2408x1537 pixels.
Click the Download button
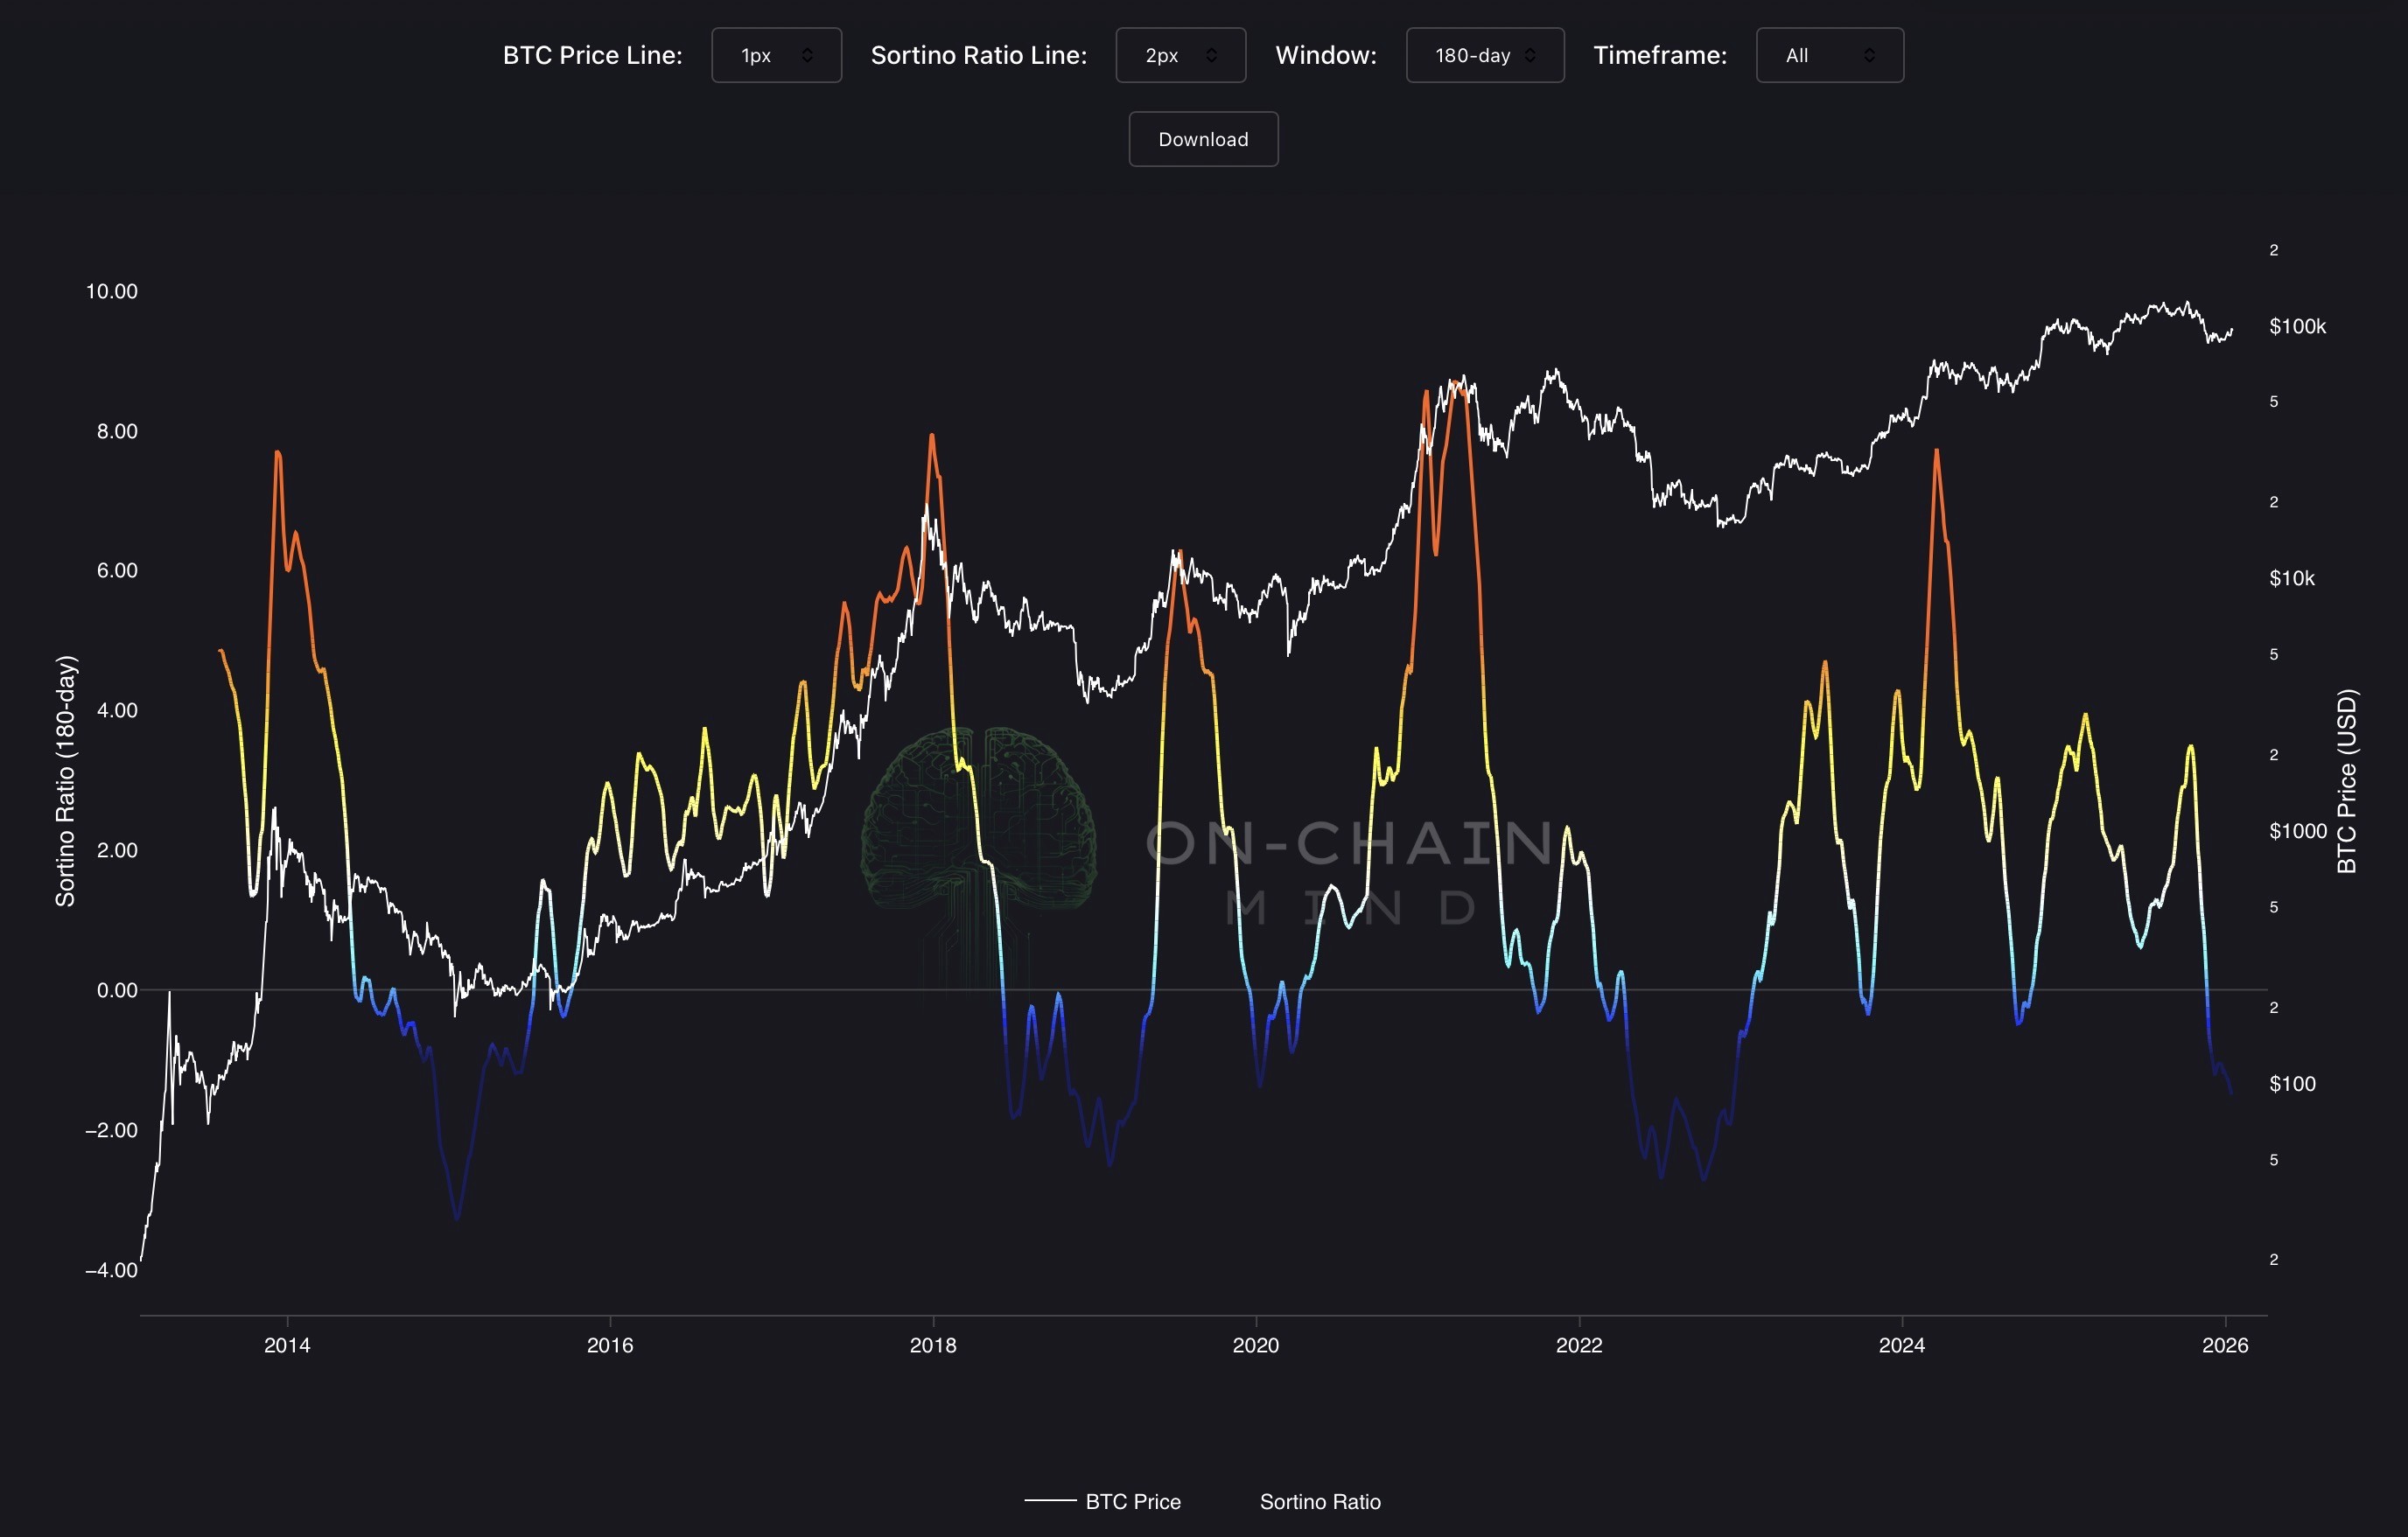(1203, 139)
